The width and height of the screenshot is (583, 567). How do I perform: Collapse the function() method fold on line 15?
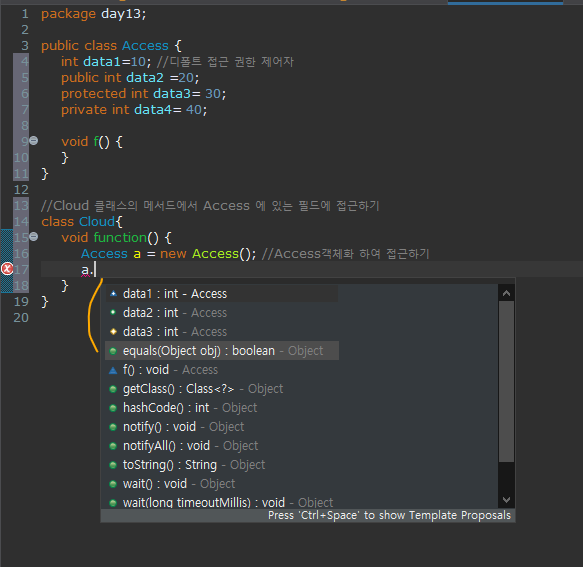(x=34, y=236)
